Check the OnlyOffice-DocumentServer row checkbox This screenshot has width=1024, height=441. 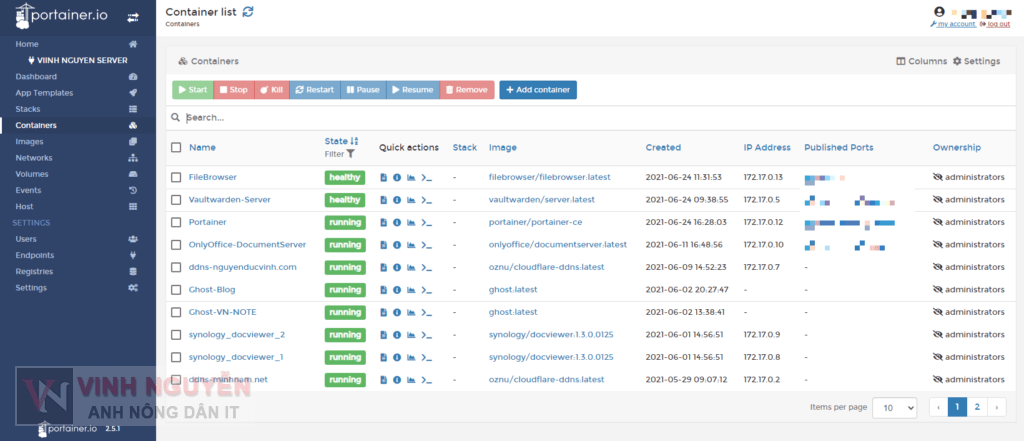click(176, 245)
